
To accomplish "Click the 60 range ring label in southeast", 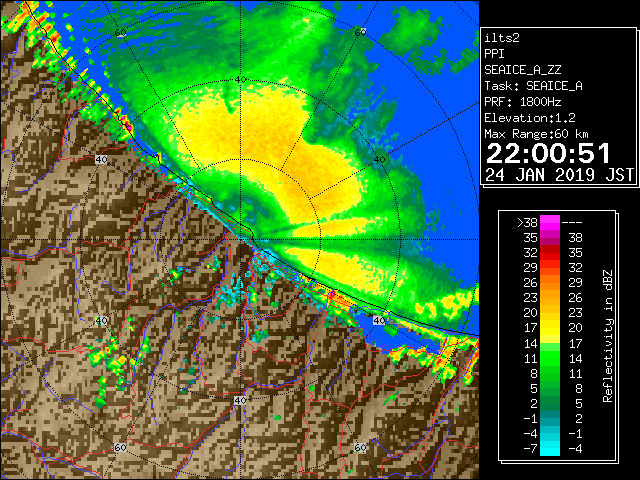I will coord(360,447).
